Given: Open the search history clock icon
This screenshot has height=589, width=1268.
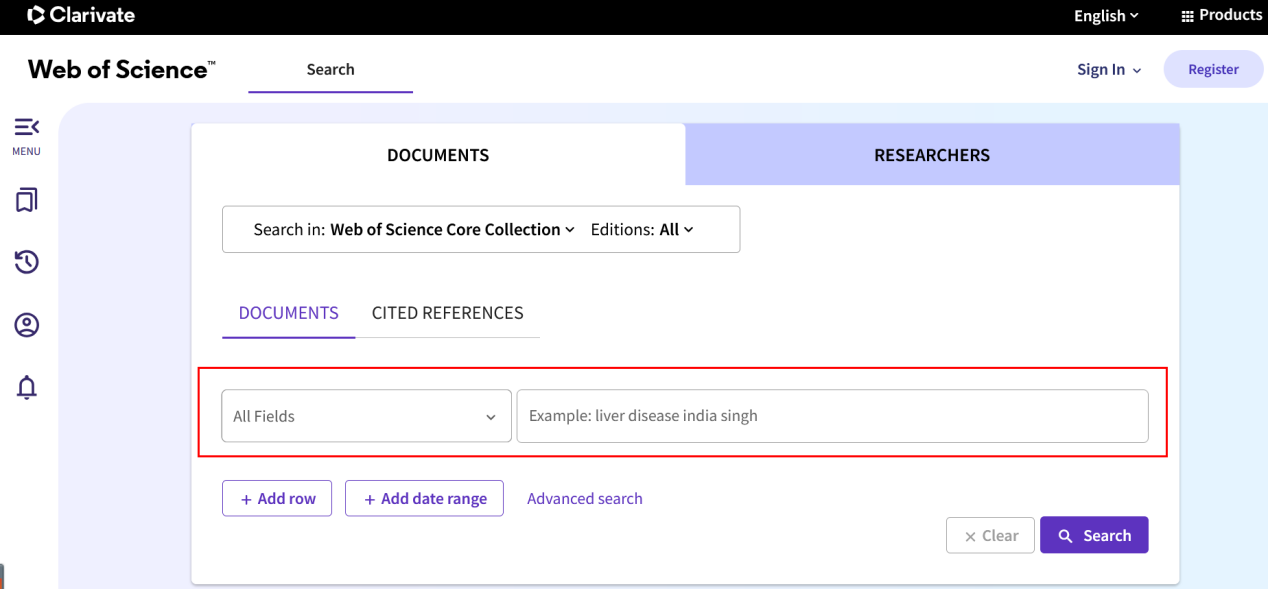Looking at the screenshot, I should pyautogui.click(x=27, y=262).
